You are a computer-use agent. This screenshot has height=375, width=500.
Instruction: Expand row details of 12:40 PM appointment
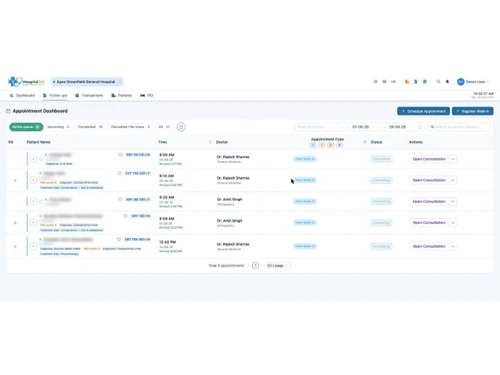coord(15,247)
